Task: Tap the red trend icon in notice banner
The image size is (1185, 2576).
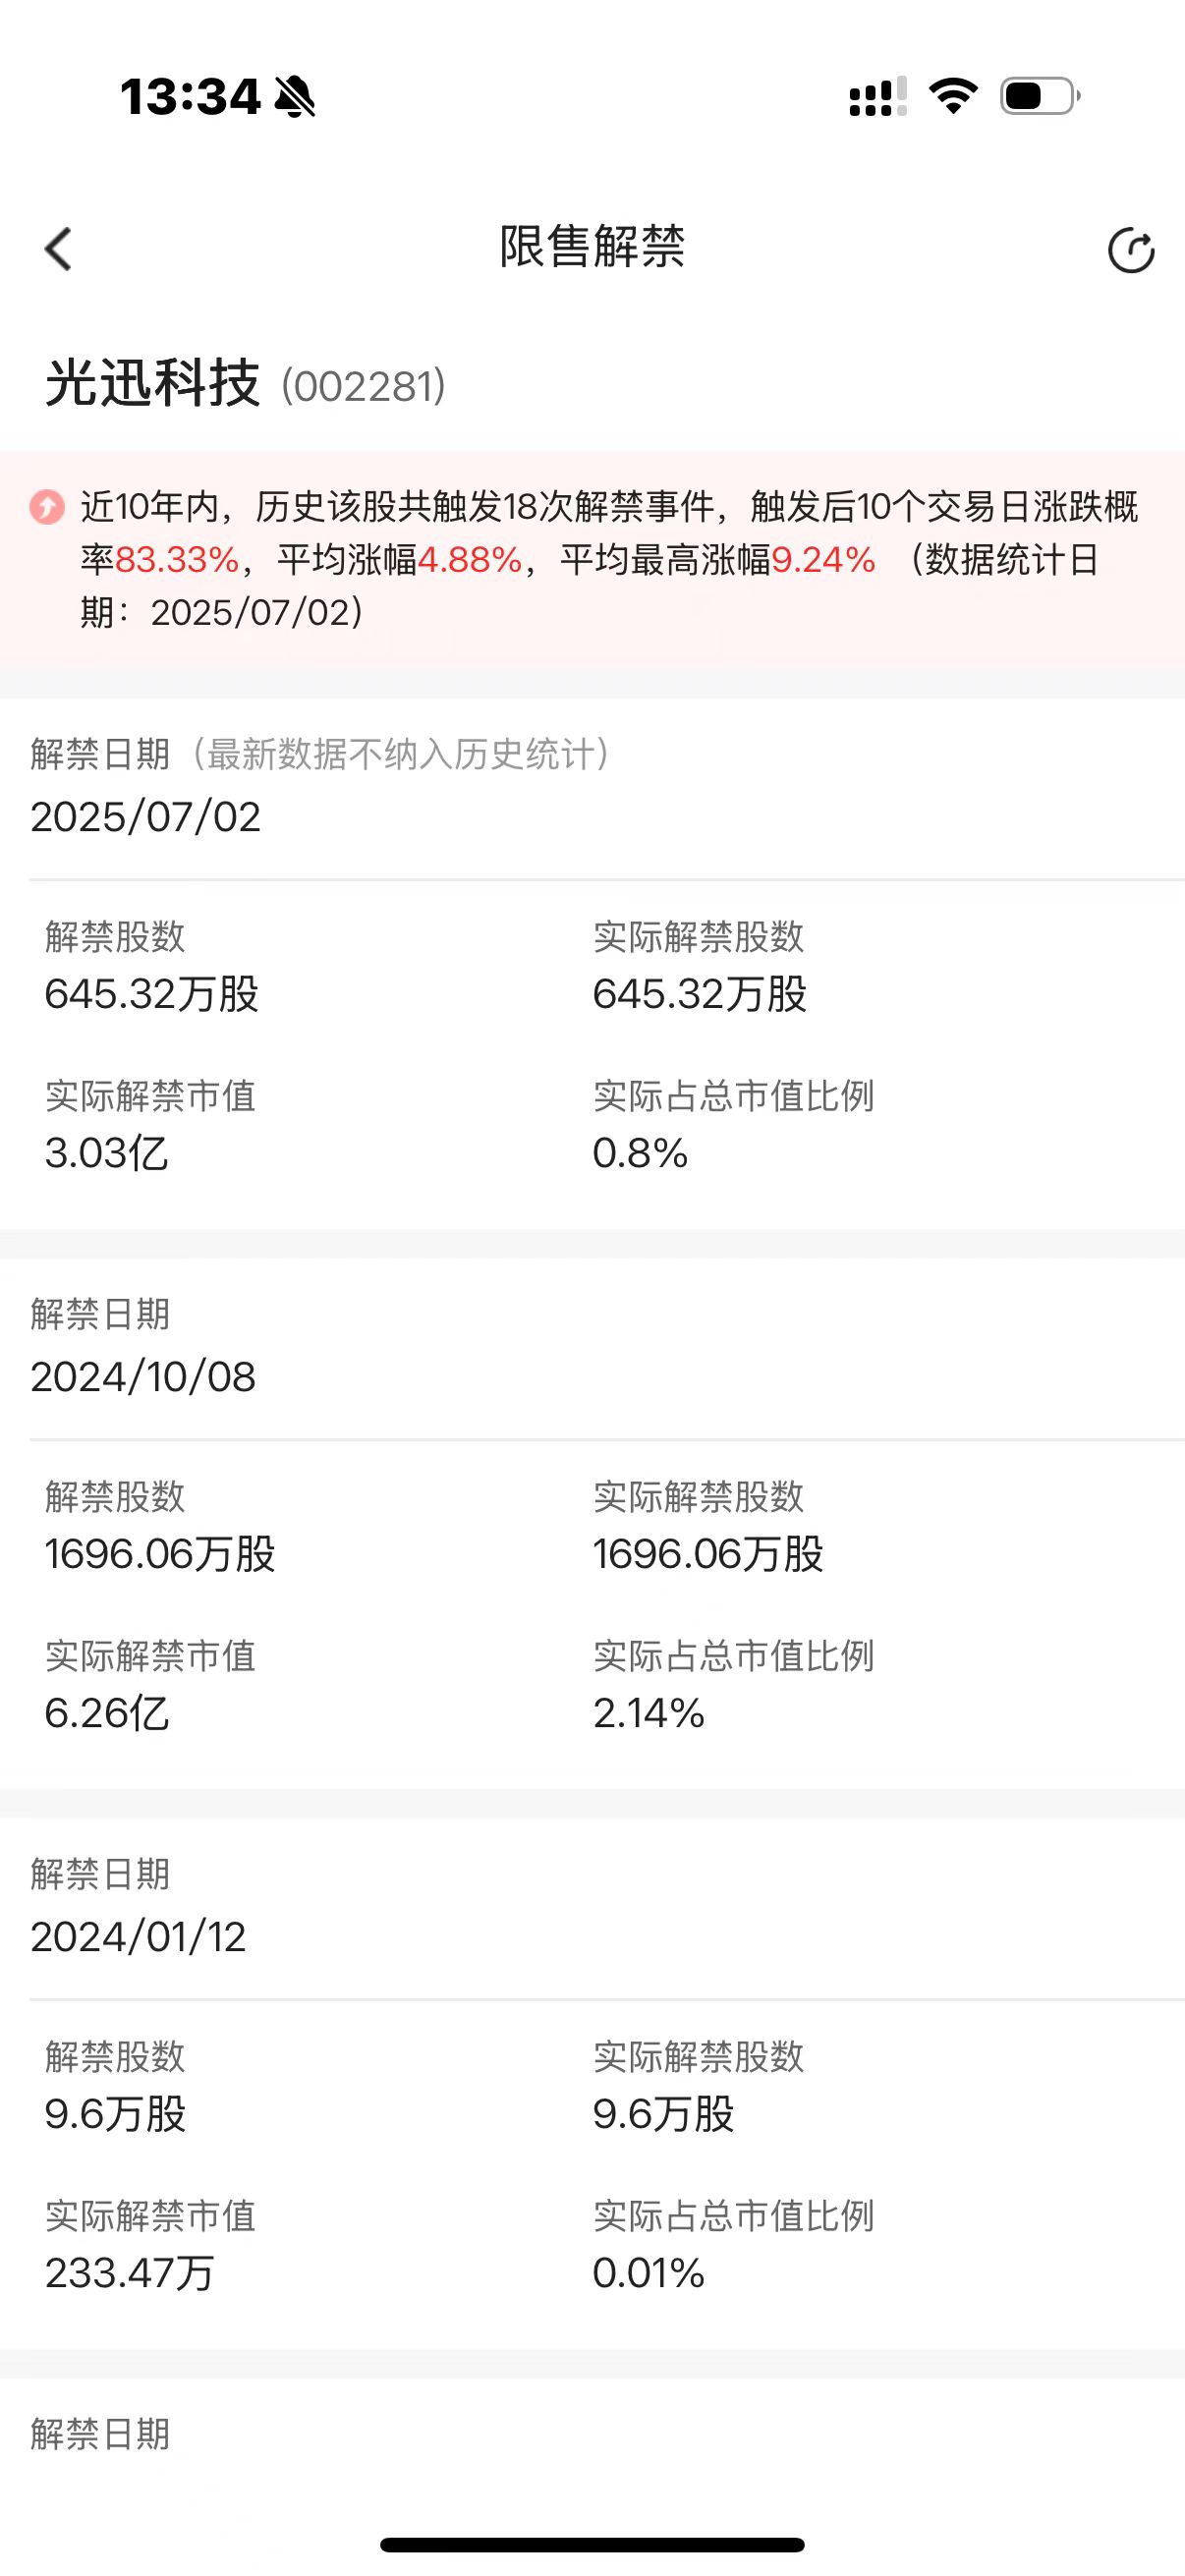Action: tap(46, 507)
